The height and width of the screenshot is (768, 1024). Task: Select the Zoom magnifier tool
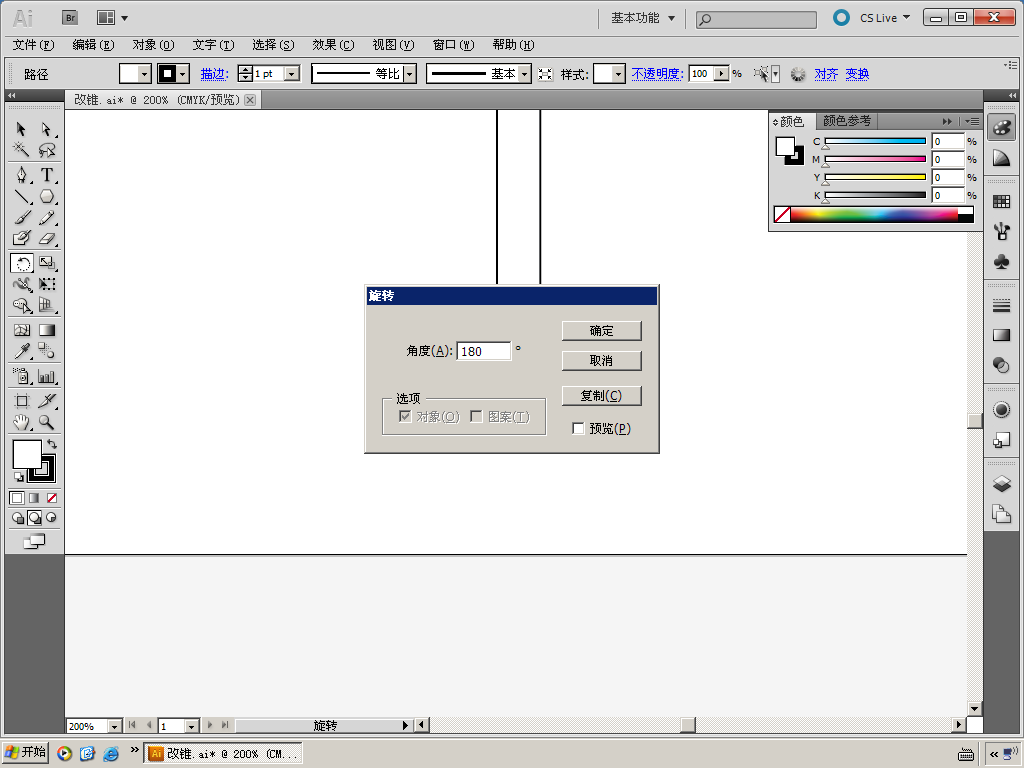46,423
